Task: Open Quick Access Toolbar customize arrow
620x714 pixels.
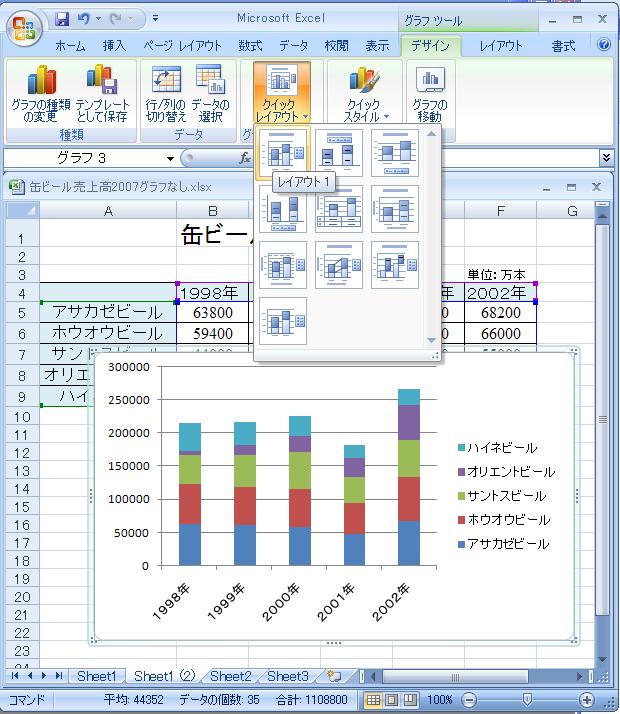Action: pyautogui.click(x=155, y=19)
